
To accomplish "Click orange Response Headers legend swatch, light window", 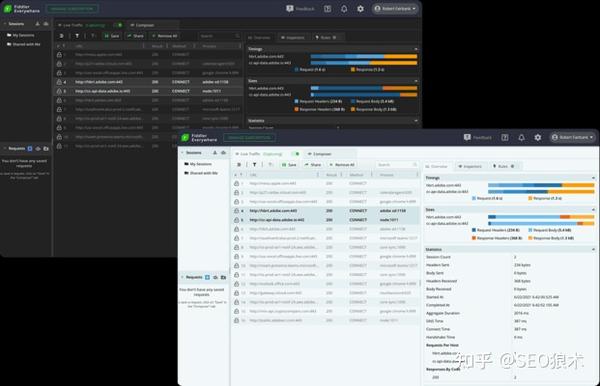I will point(474,238).
